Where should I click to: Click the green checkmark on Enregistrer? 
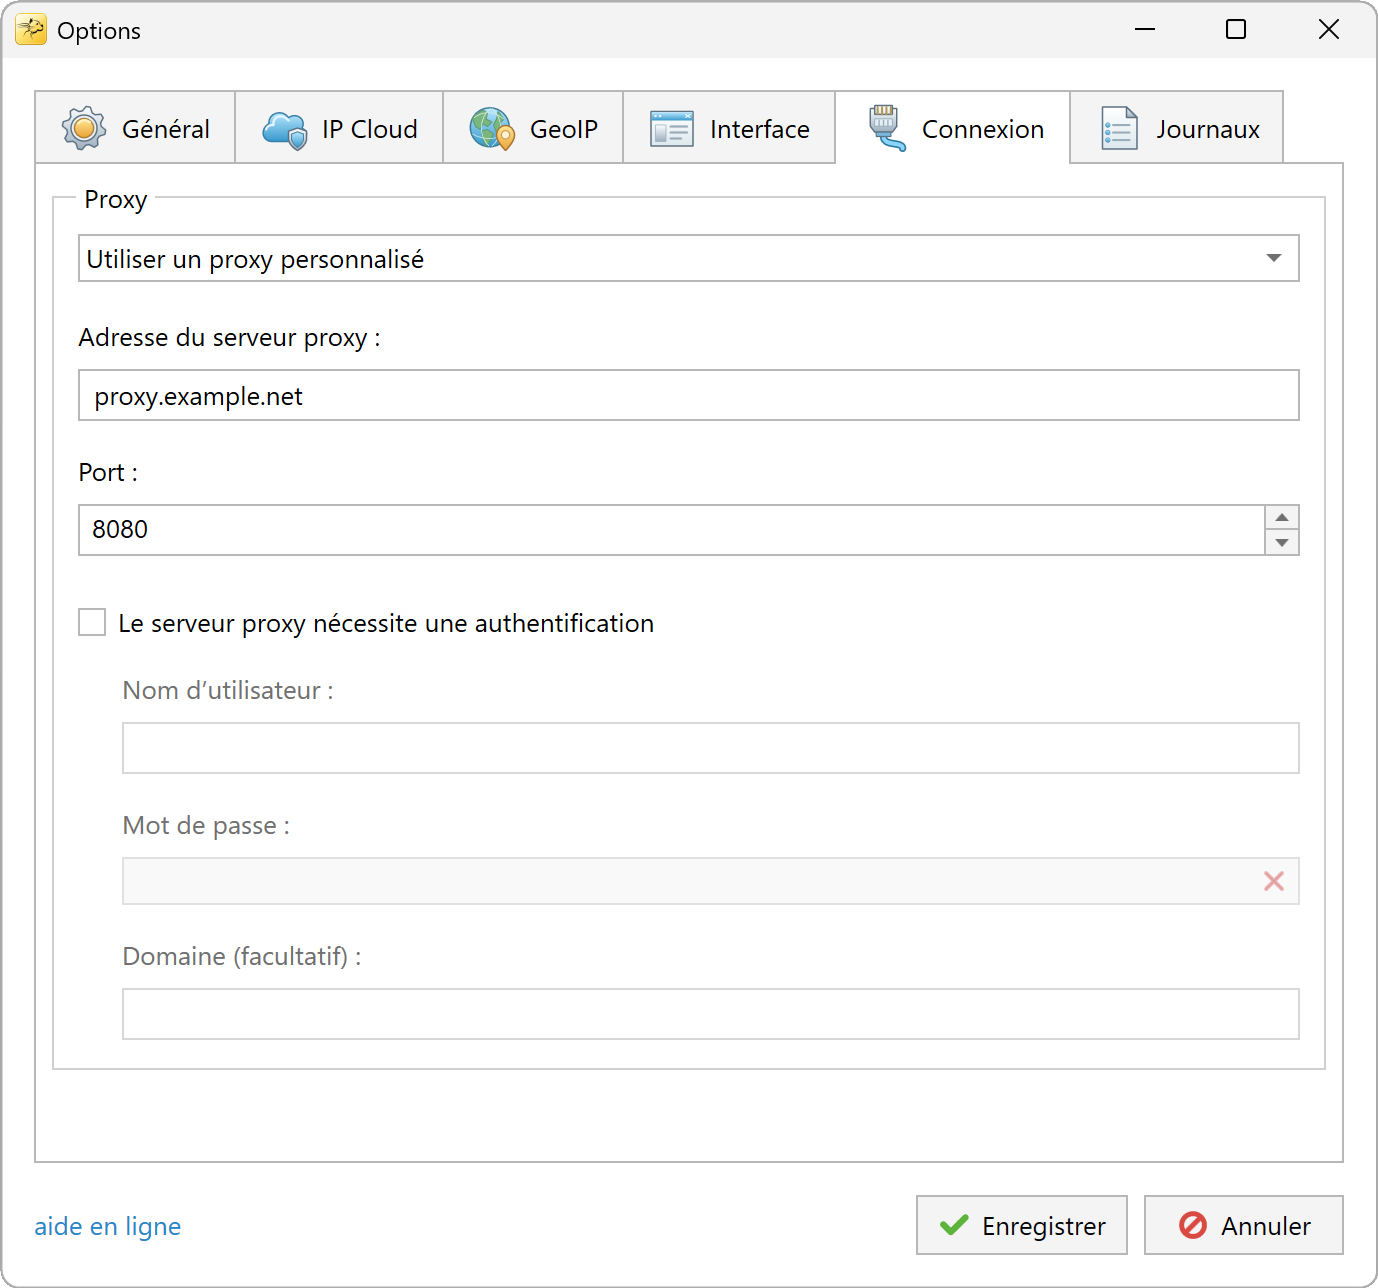(x=954, y=1225)
